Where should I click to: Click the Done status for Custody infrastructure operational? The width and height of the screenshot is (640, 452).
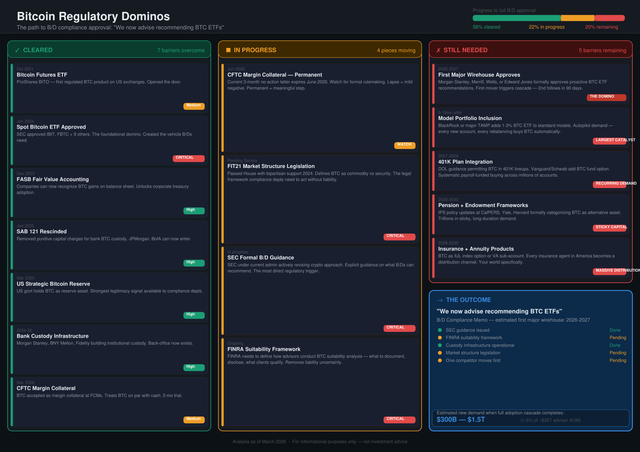pos(615,345)
